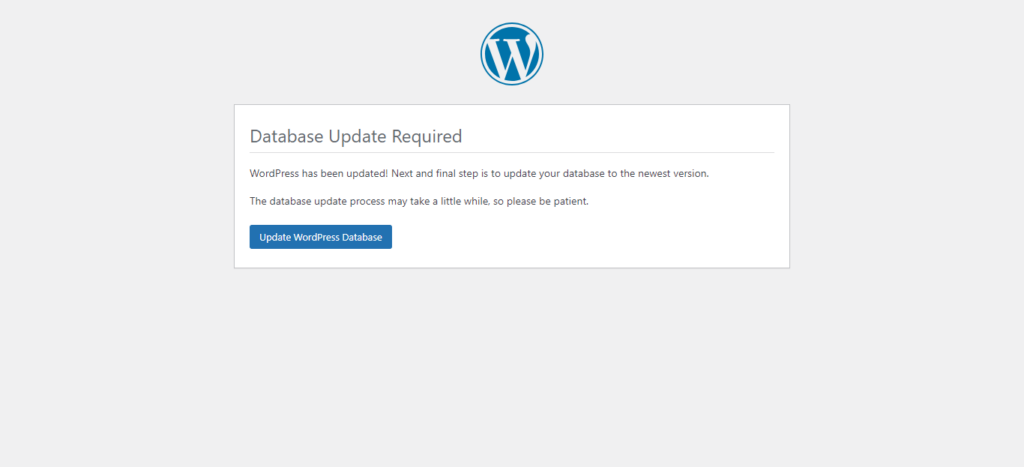Screen dimensions: 1024x467
Task: Click the Database Update Required heading
Action: click(x=355, y=137)
